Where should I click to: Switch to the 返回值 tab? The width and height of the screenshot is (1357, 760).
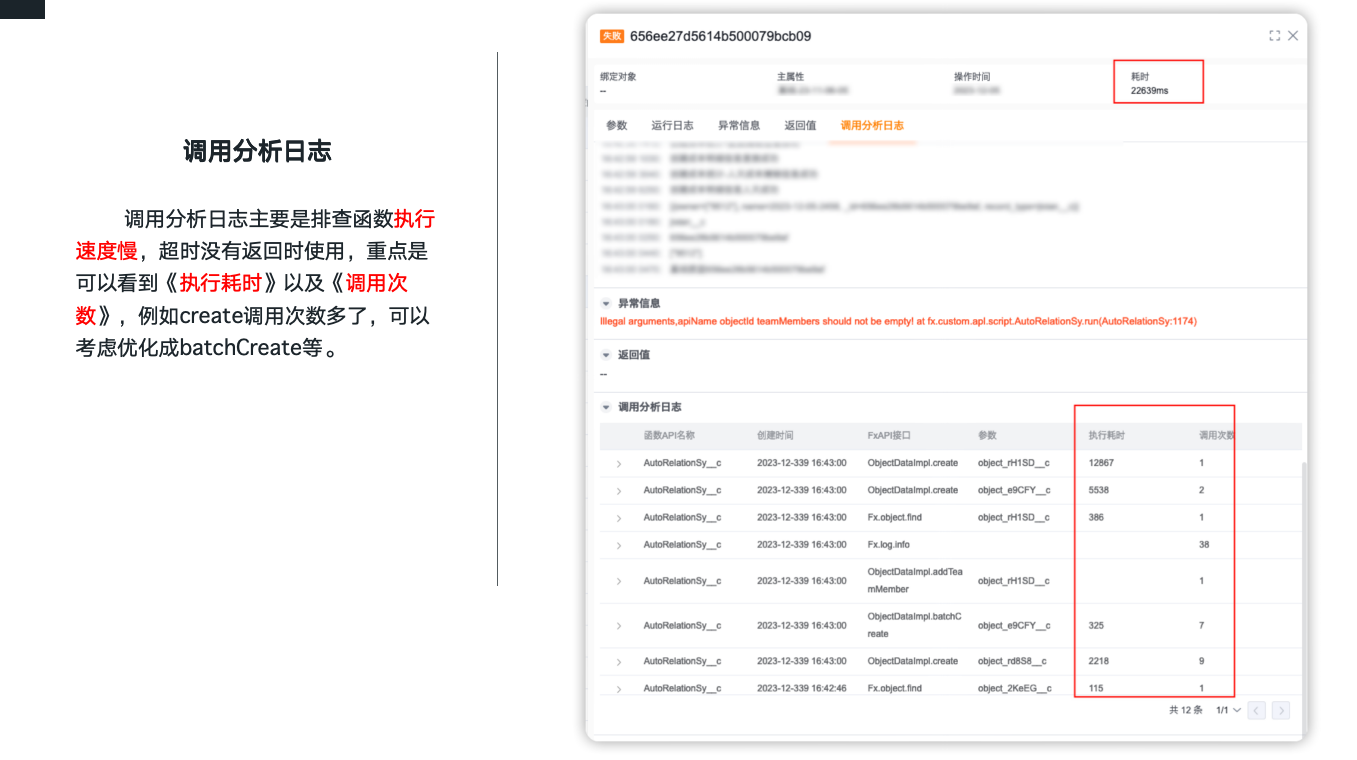pyautogui.click(x=800, y=126)
